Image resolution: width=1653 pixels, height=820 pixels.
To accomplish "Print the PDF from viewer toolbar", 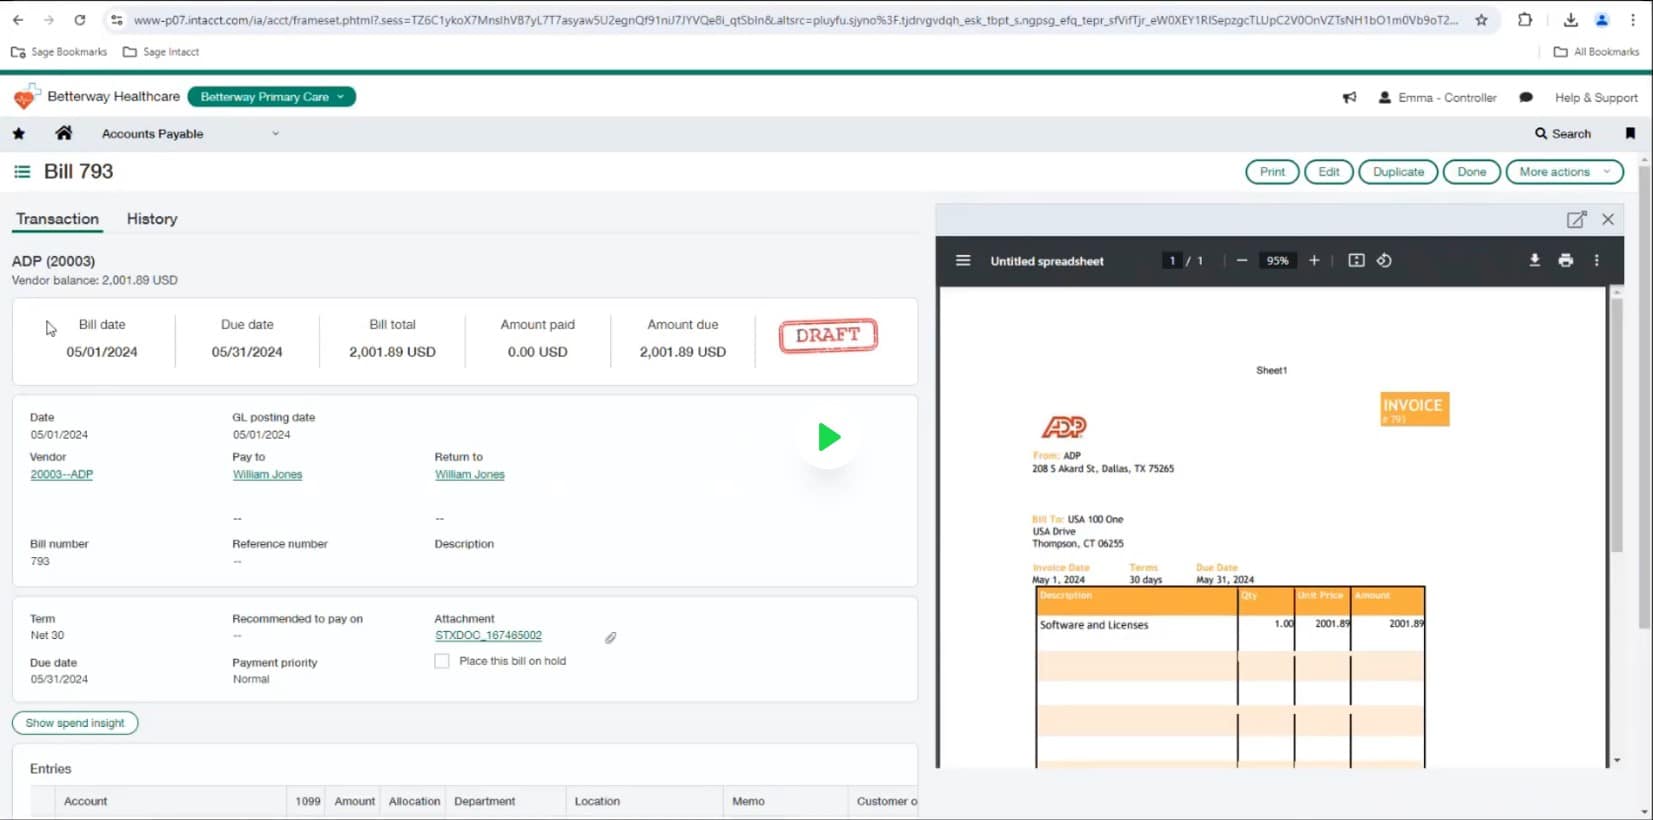I will pyautogui.click(x=1566, y=260).
